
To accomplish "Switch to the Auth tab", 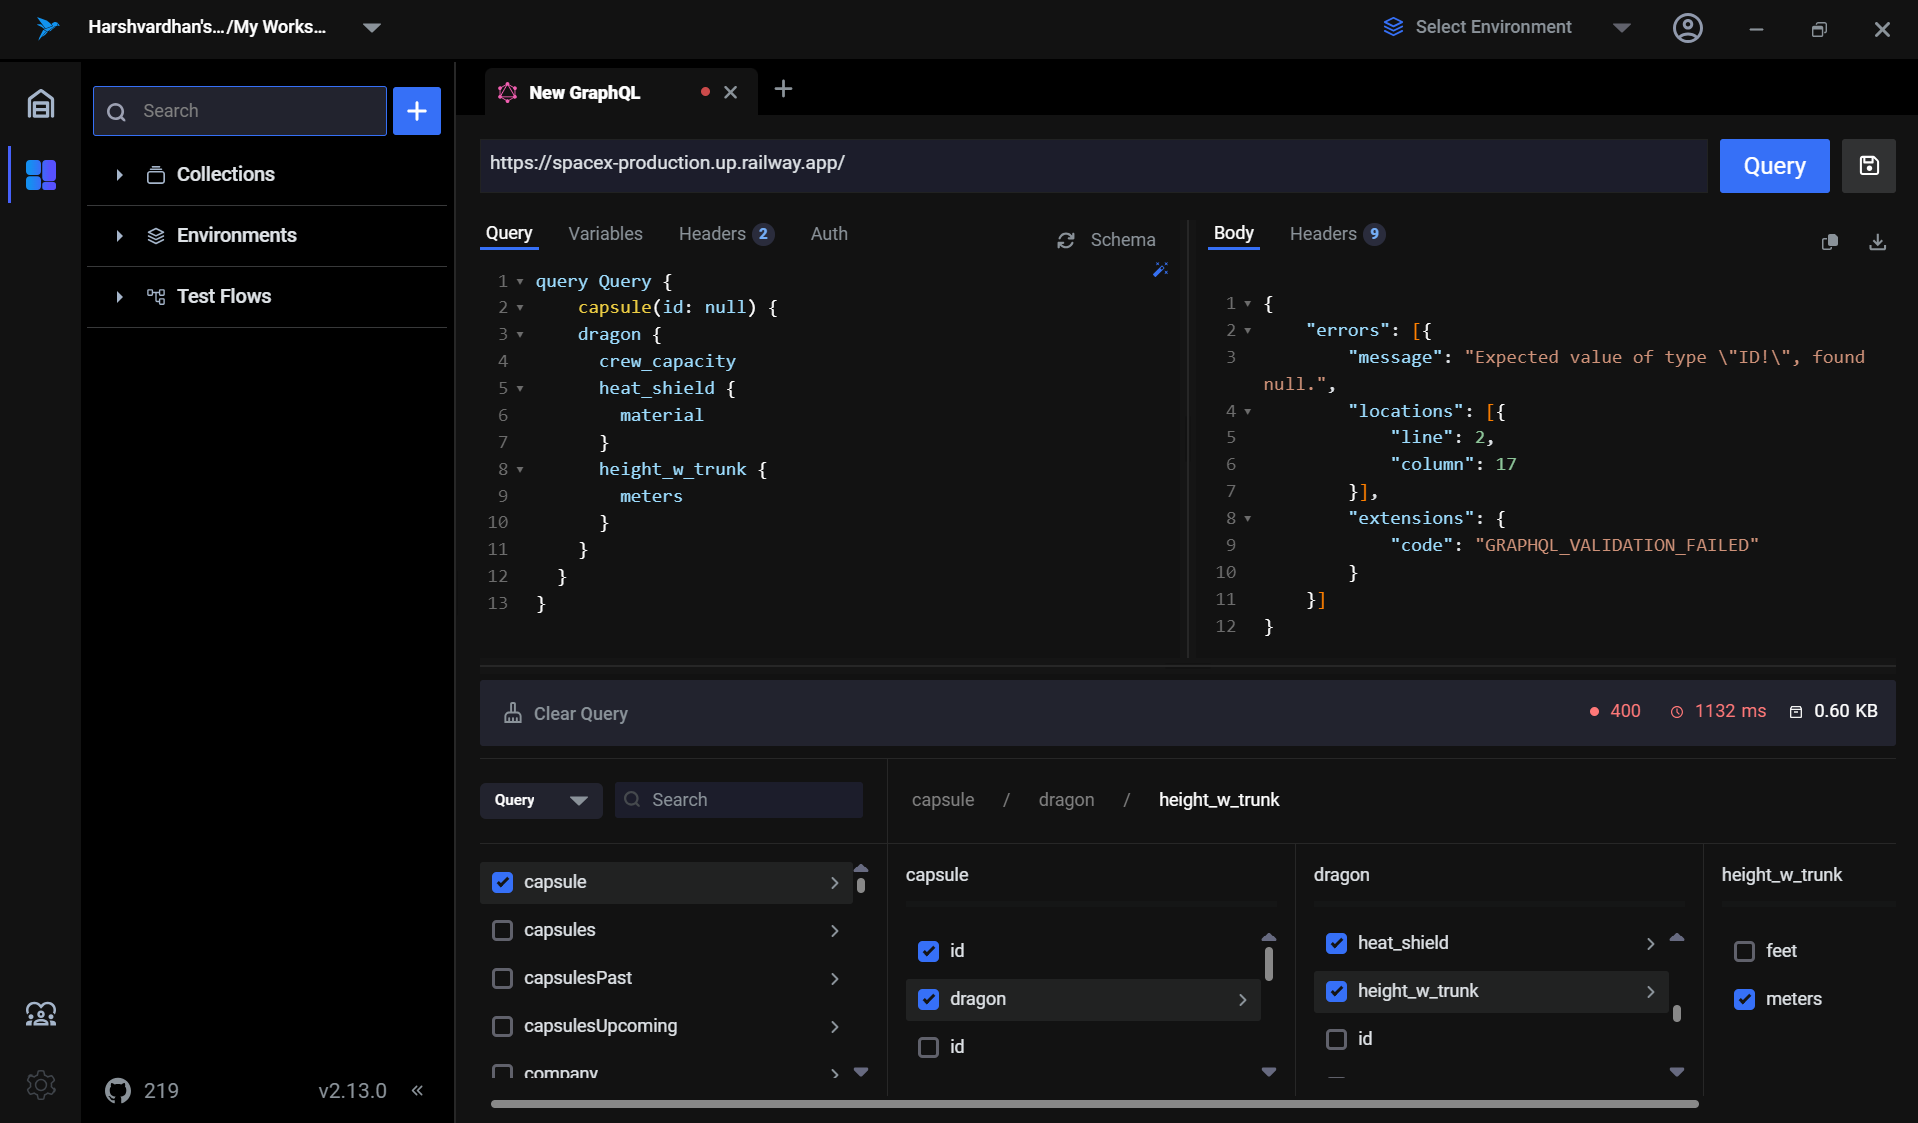I will [829, 234].
